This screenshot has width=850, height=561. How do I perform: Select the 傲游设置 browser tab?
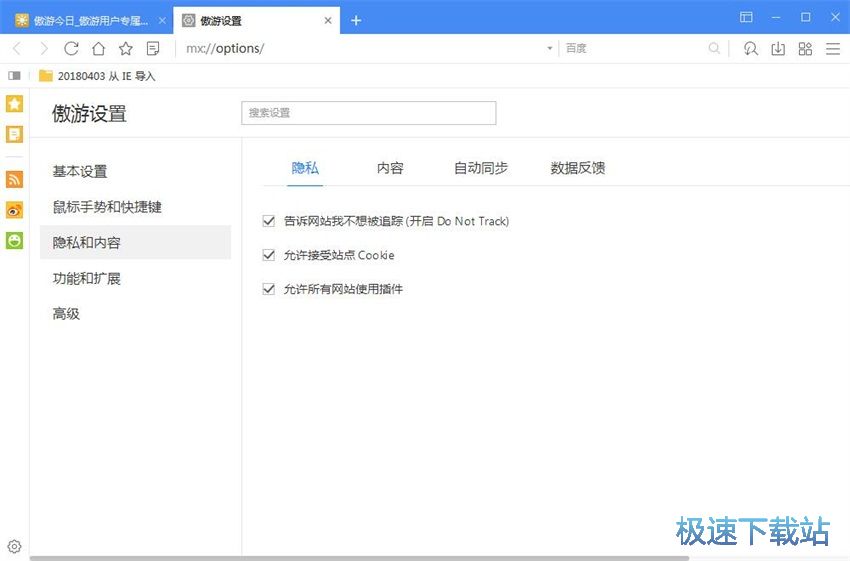pyautogui.click(x=256, y=21)
